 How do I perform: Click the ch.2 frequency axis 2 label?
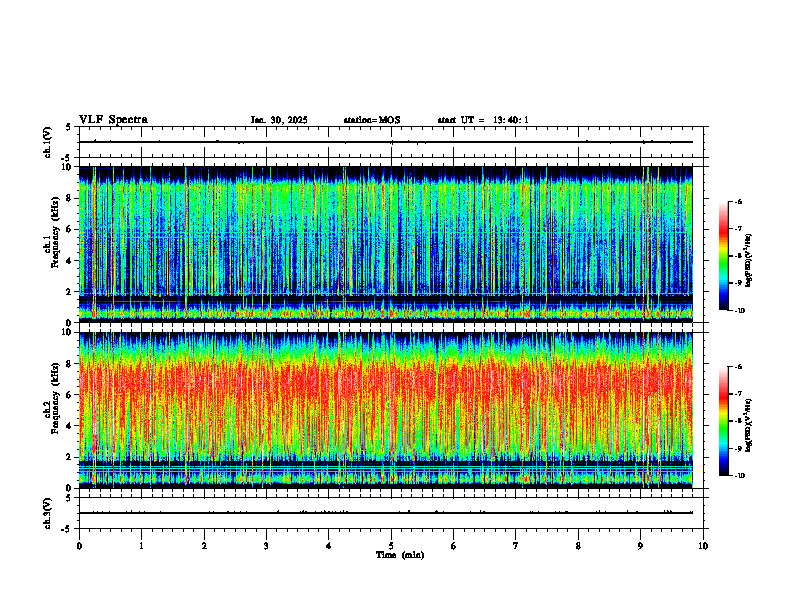tap(70, 457)
